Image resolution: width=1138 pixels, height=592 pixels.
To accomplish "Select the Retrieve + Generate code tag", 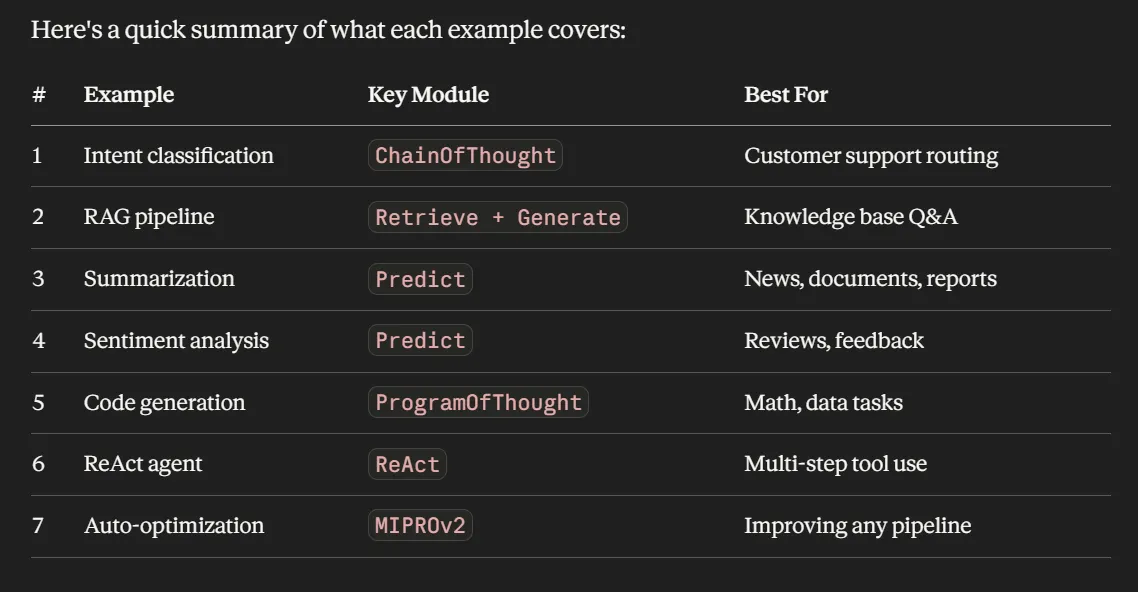I will coord(498,217).
